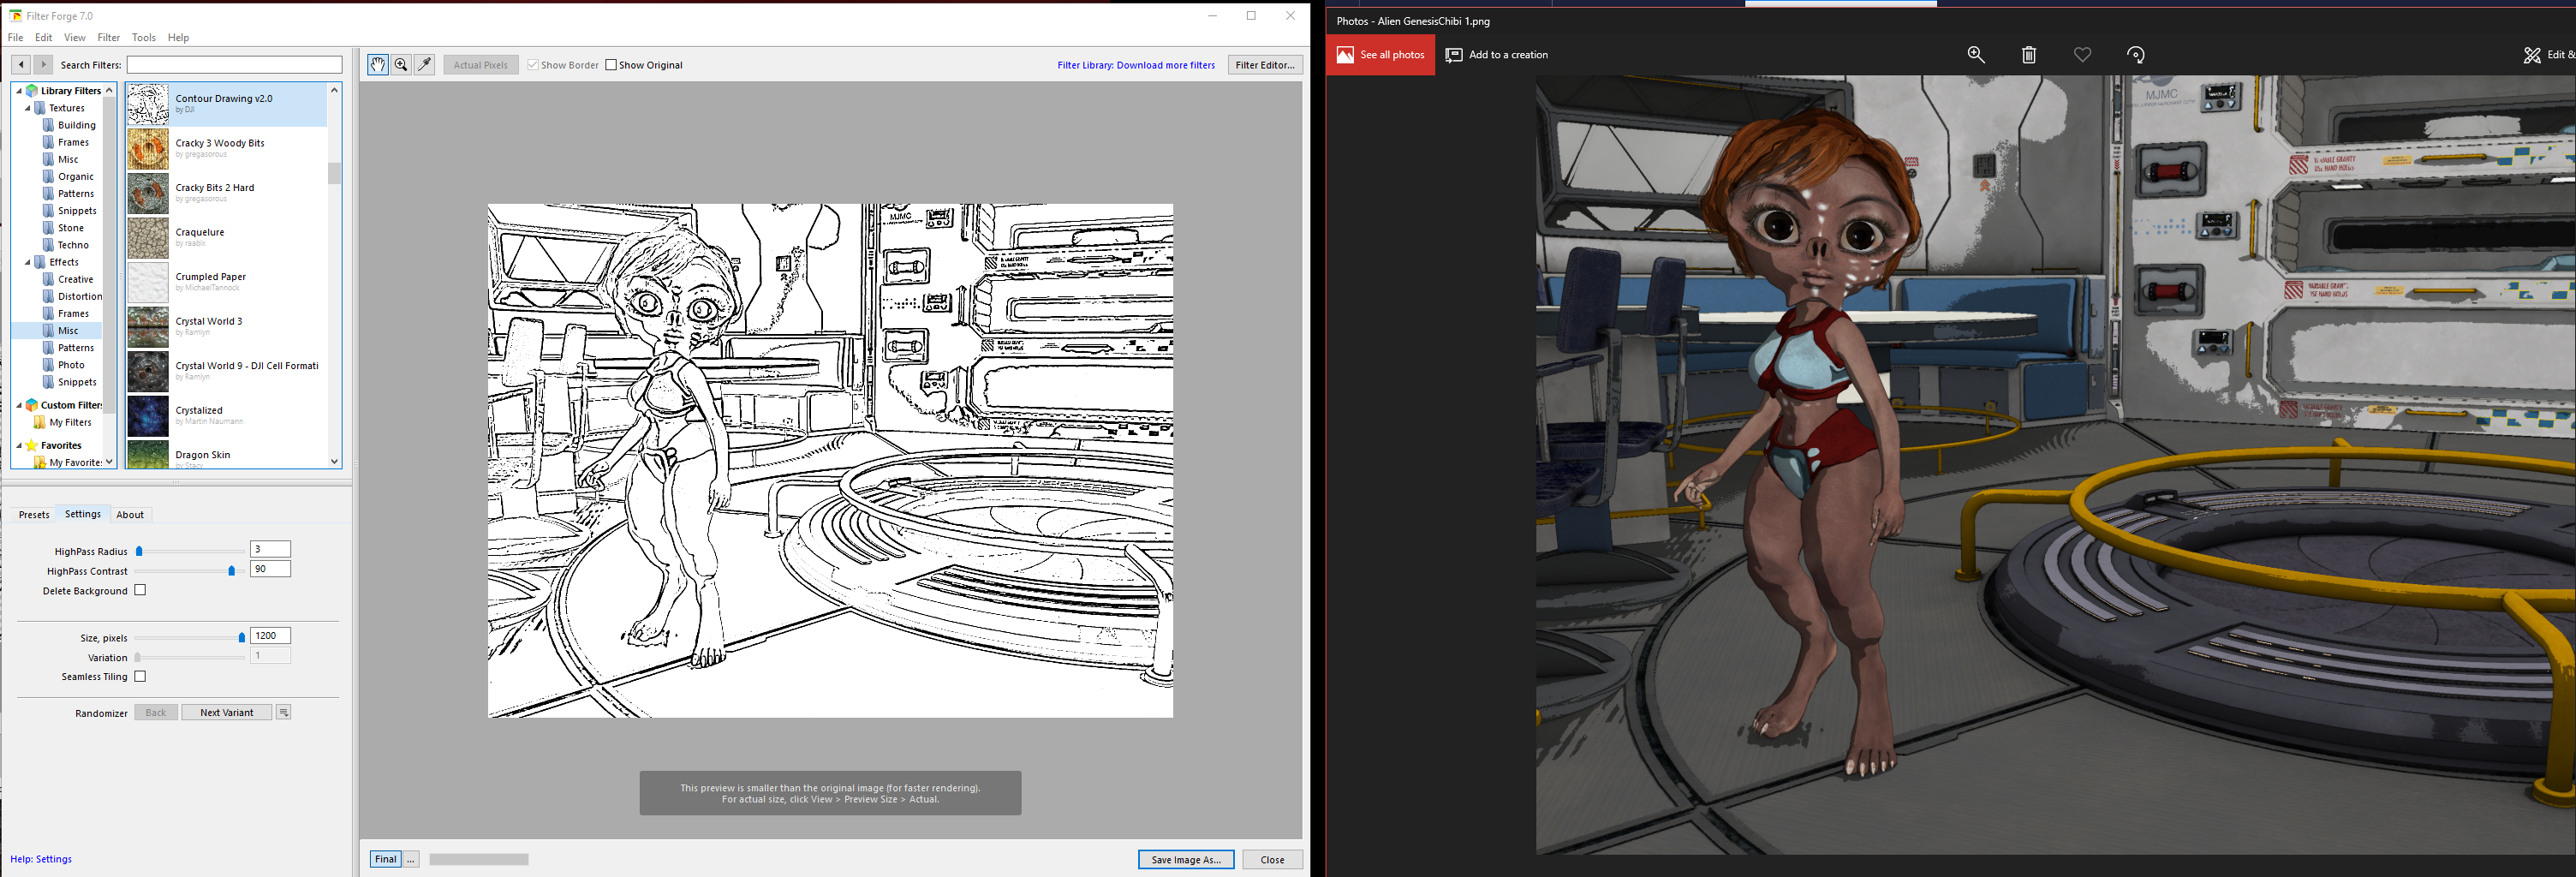
Task: Click the Search Filters input field
Action: [x=235, y=65]
